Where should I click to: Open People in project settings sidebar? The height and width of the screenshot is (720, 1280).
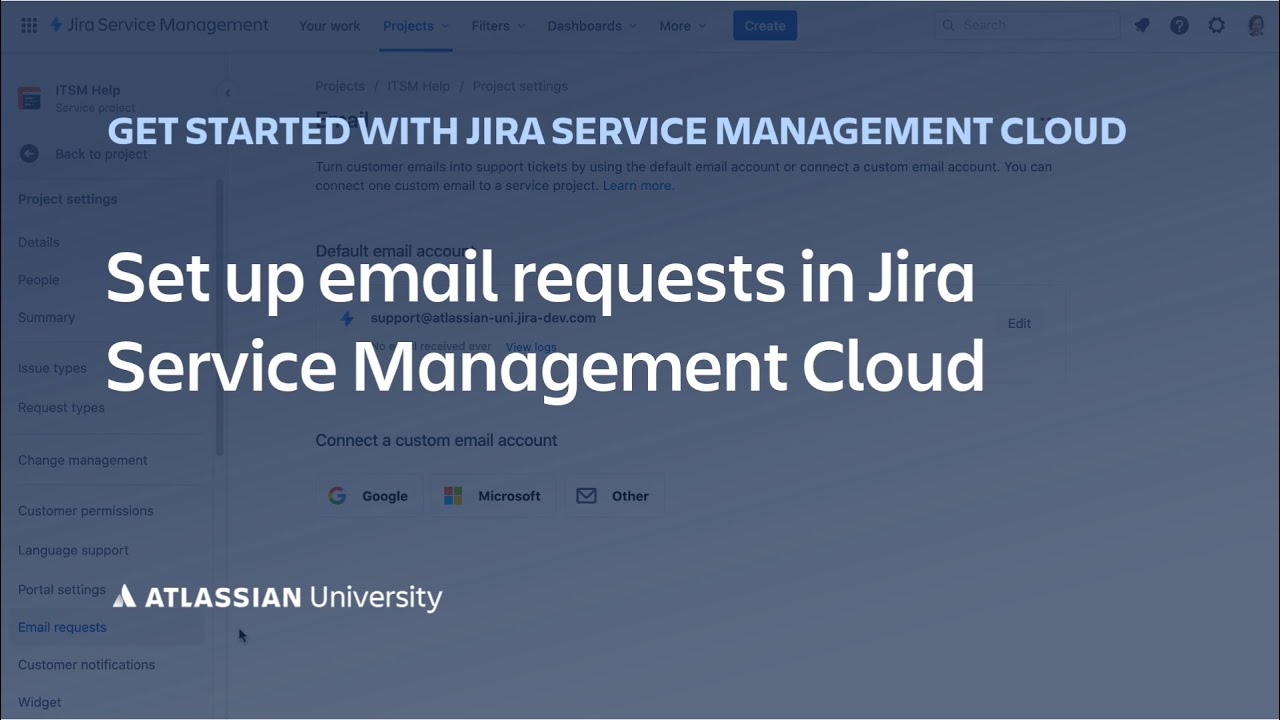pyautogui.click(x=39, y=280)
